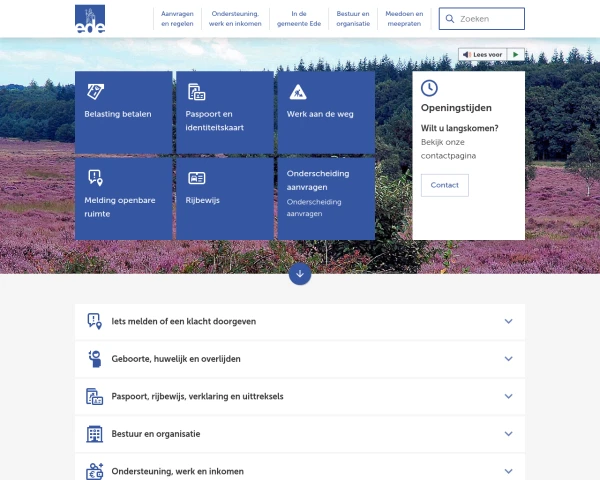Click the Openingstijden clock icon

coord(429,88)
